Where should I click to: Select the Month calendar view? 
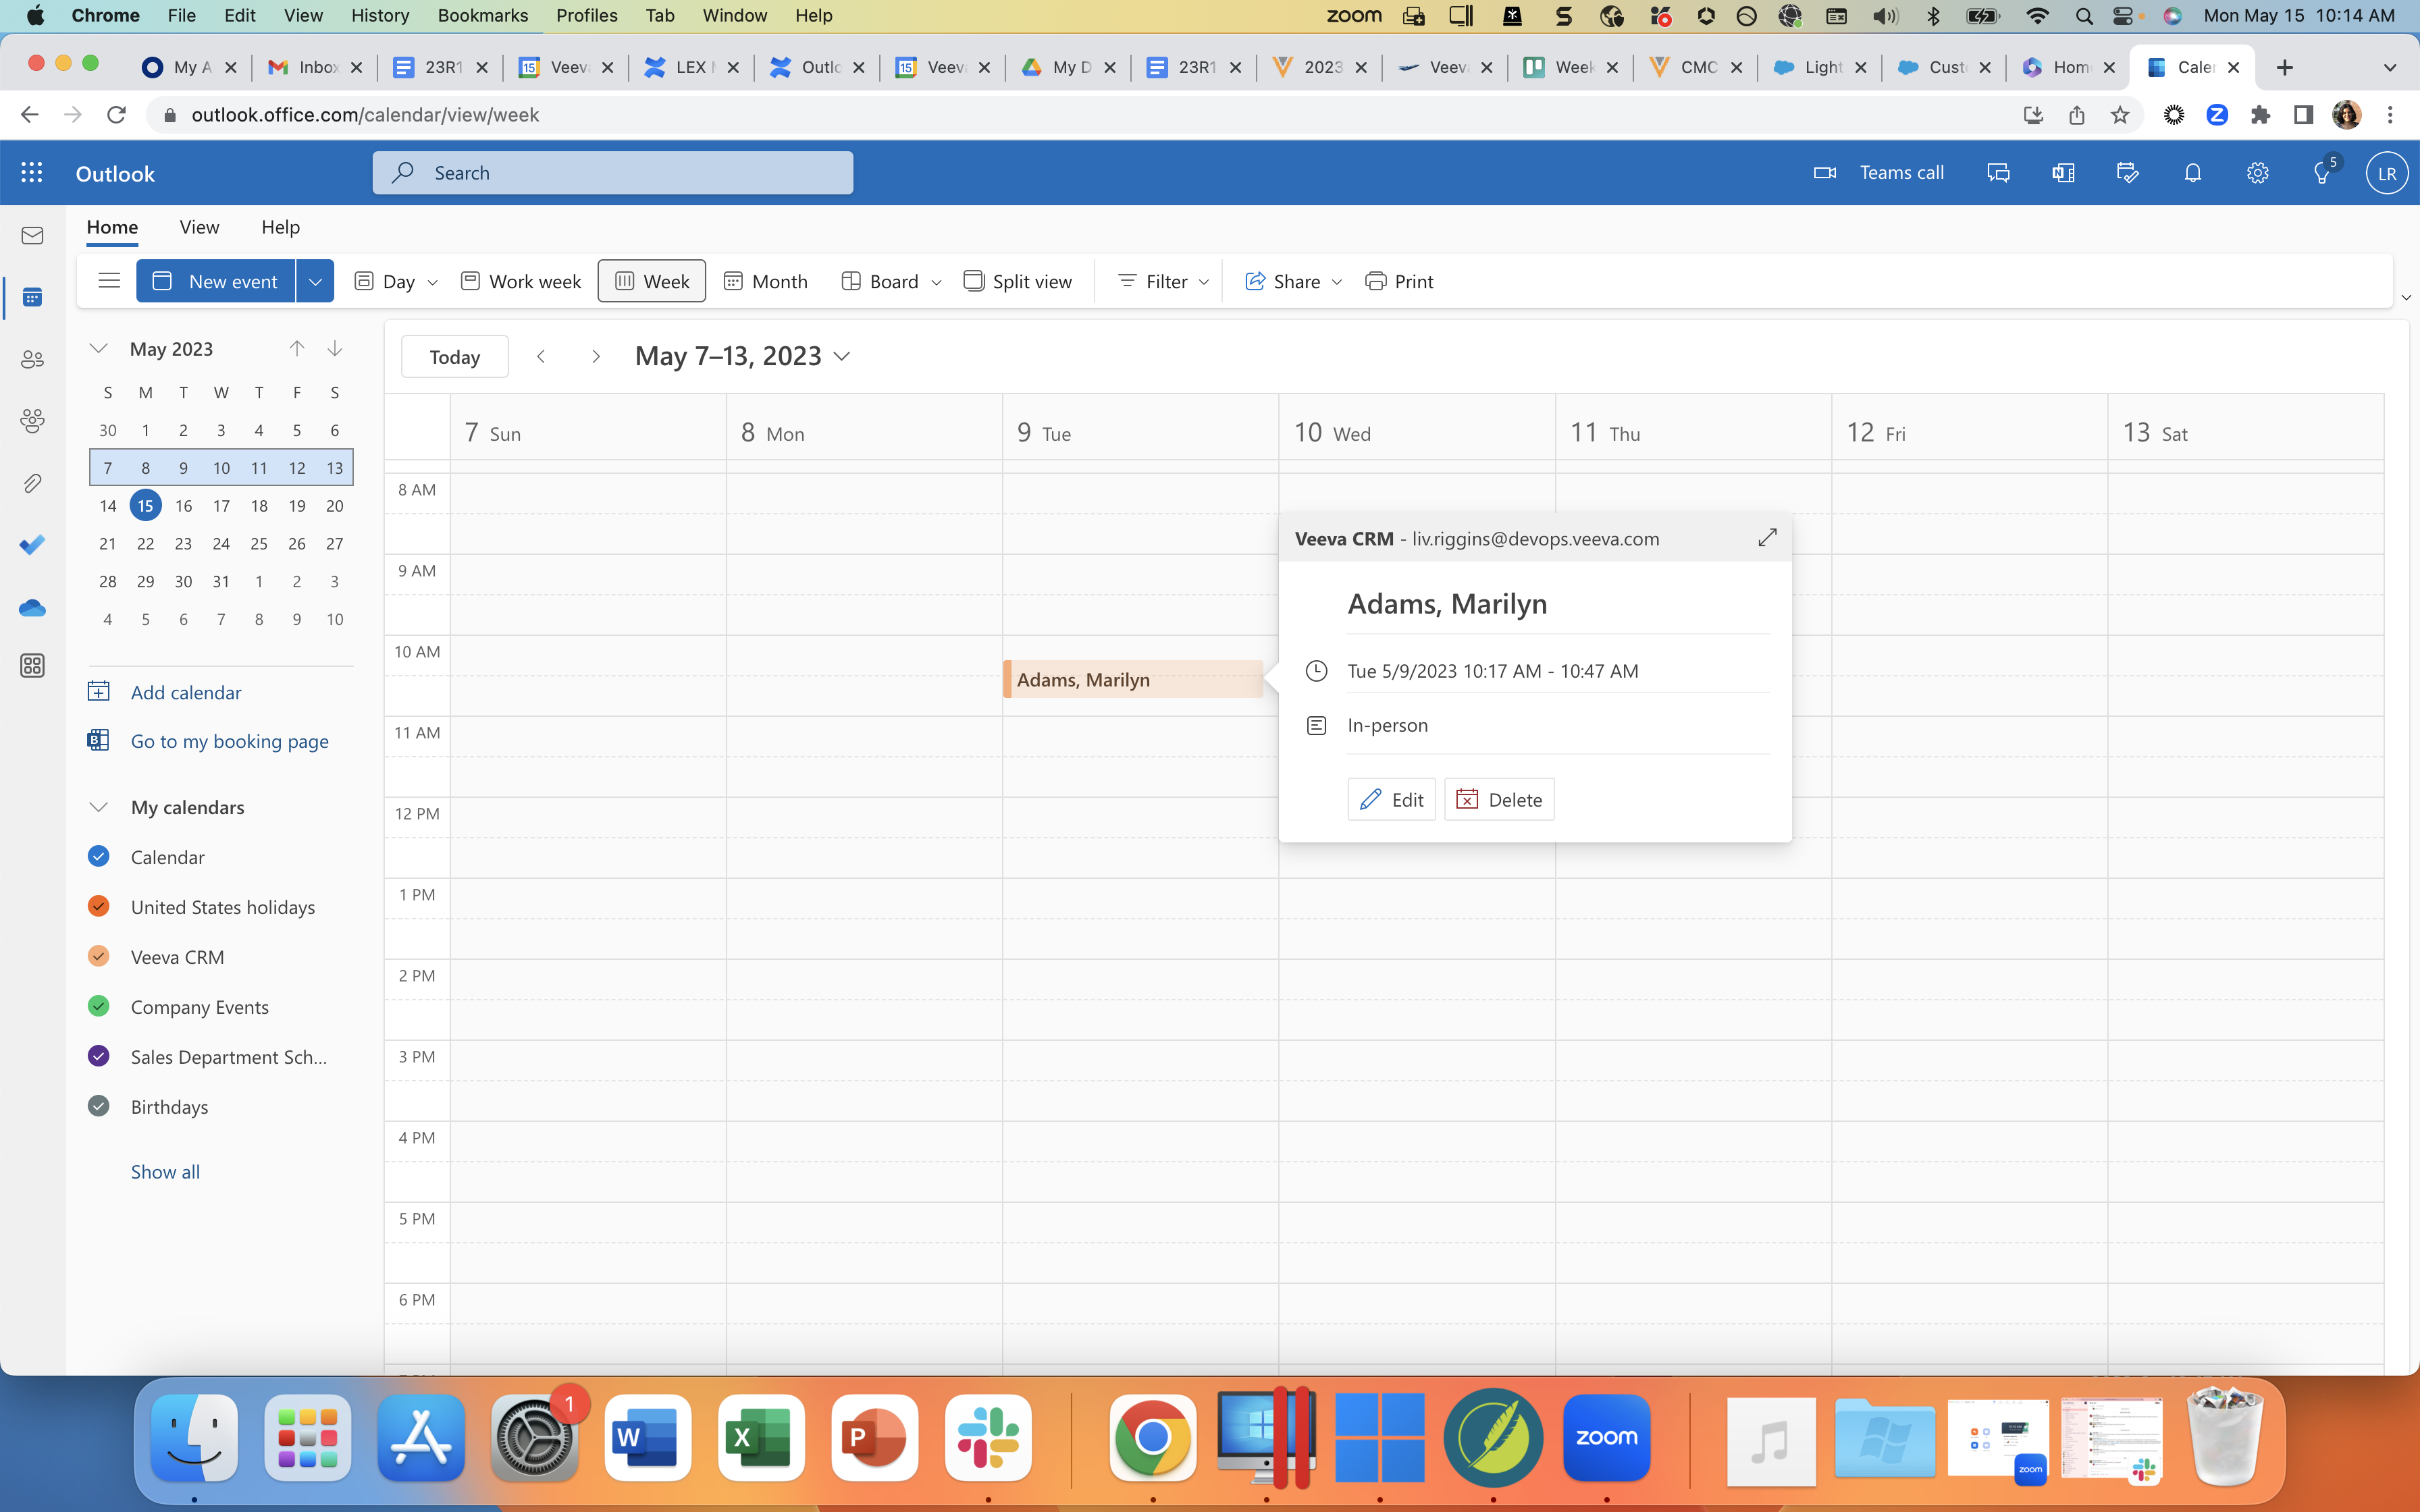pos(765,282)
